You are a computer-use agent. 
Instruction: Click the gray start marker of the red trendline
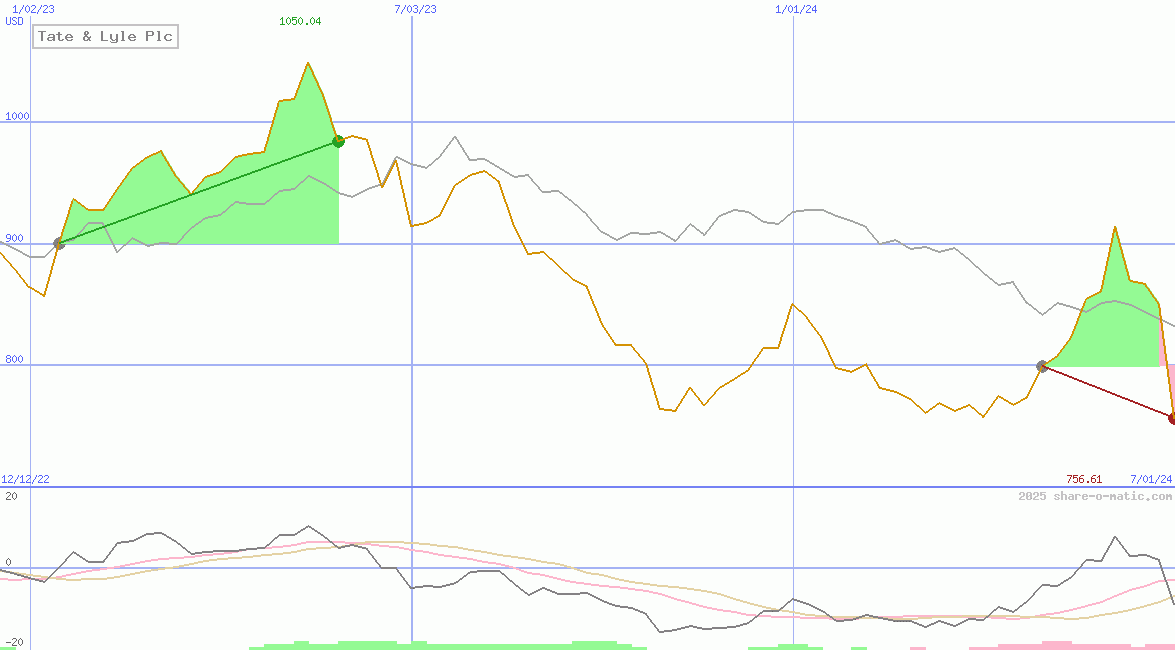[1041, 367]
